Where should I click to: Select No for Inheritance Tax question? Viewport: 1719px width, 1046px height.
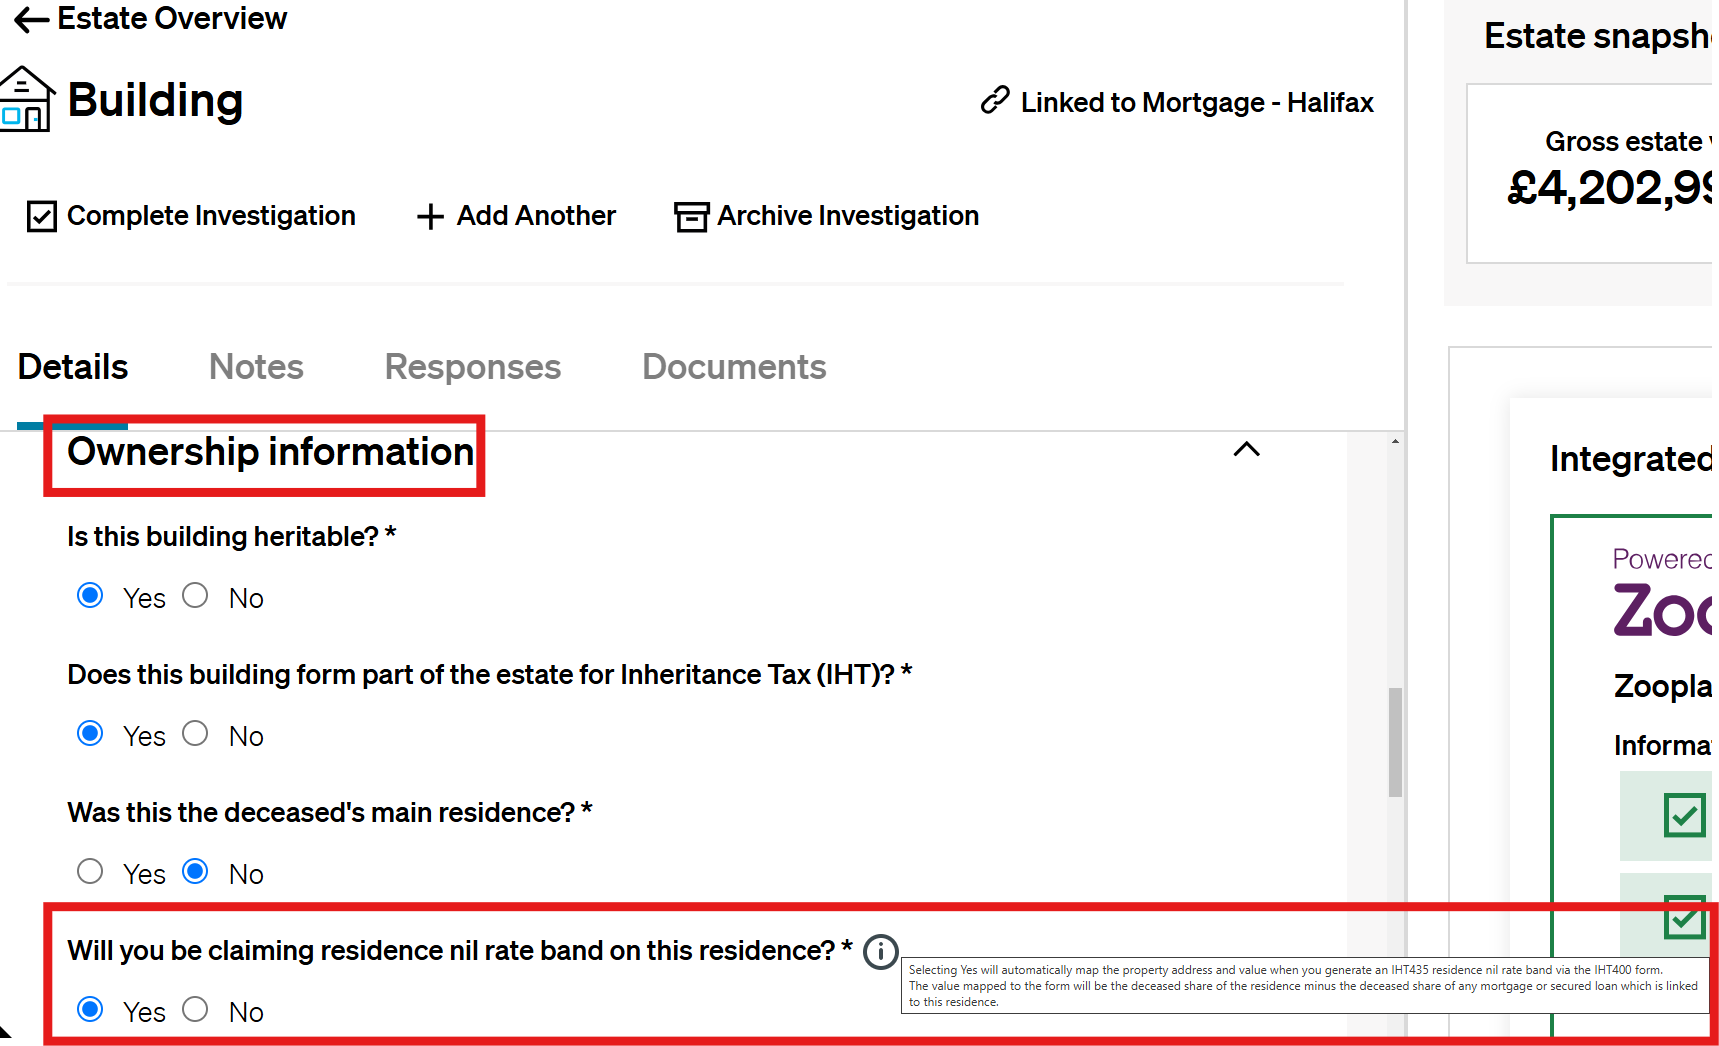coord(195,733)
